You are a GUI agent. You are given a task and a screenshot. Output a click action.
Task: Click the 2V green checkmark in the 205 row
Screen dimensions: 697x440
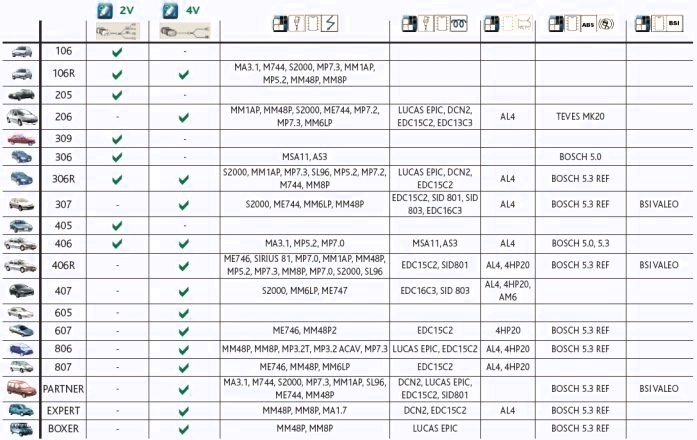click(x=117, y=95)
